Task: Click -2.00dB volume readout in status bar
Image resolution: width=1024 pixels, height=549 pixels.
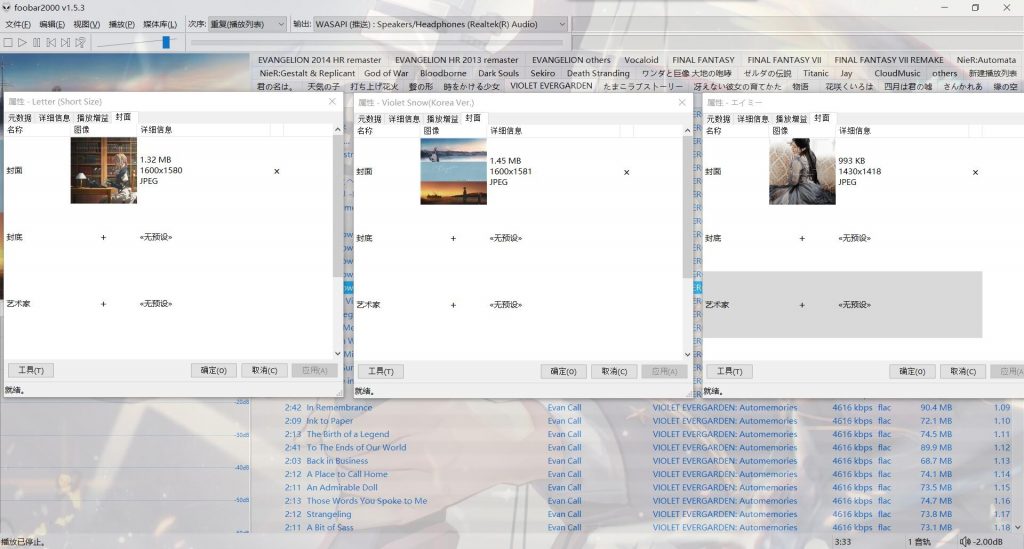Action: [x=987, y=542]
